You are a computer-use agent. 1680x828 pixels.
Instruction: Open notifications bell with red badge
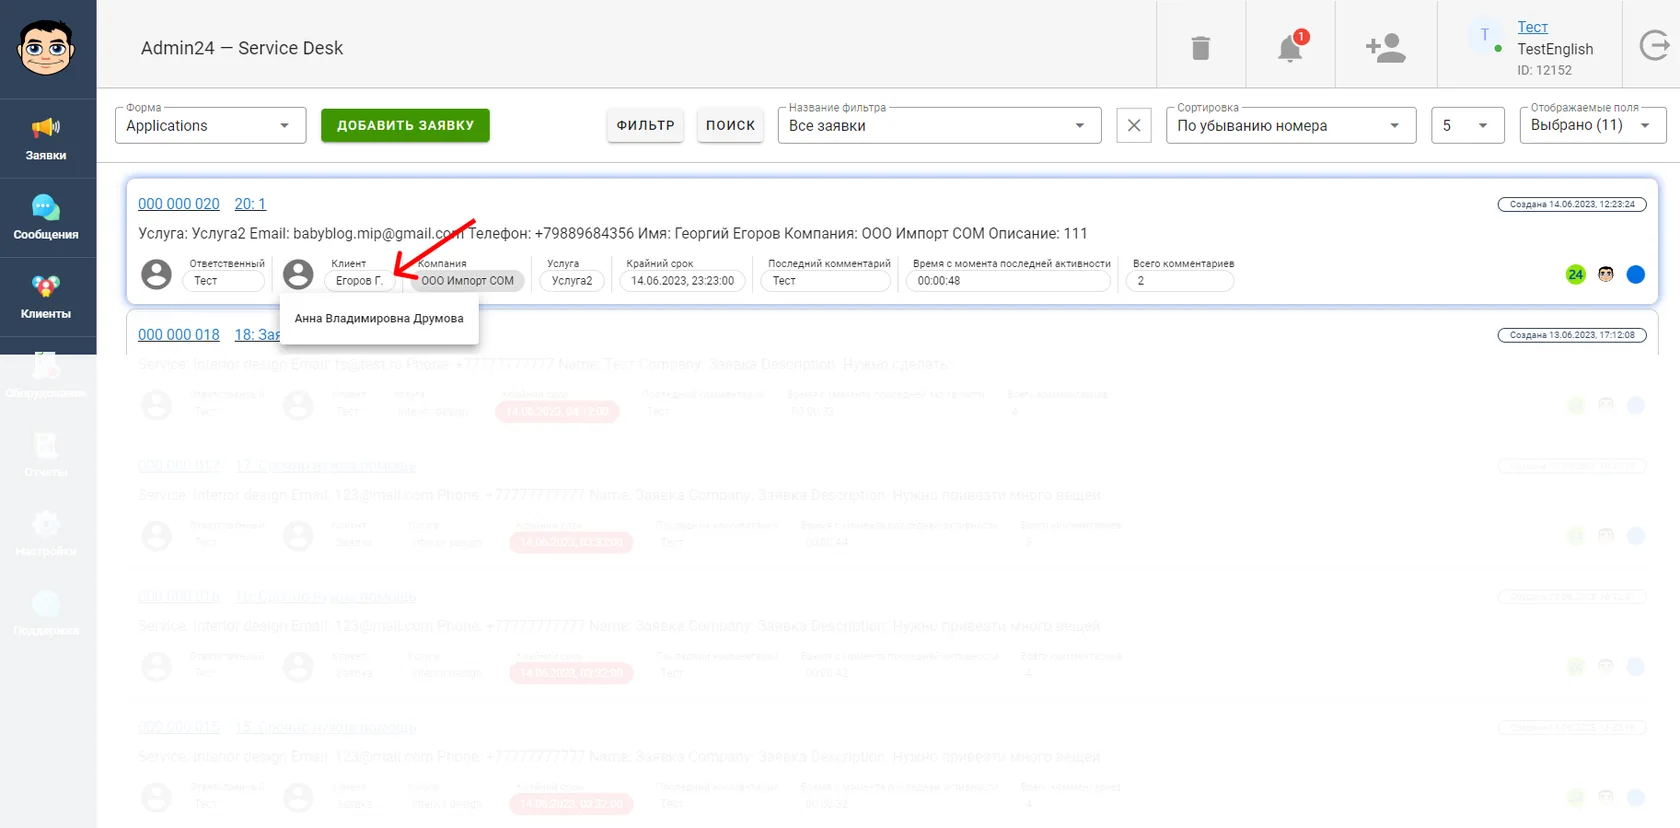point(1291,46)
